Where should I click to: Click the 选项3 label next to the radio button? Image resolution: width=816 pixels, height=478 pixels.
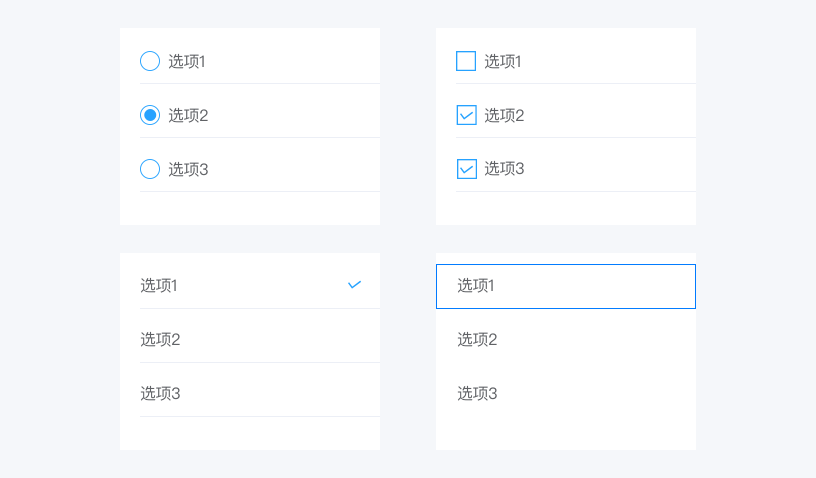click(188, 169)
